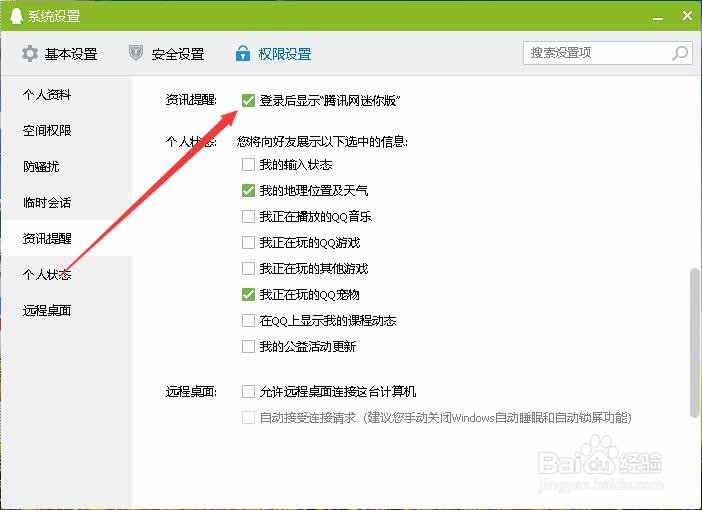The width and height of the screenshot is (702, 510).
Task: Open 个人资料 in the sidebar
Action: point(47,94)
